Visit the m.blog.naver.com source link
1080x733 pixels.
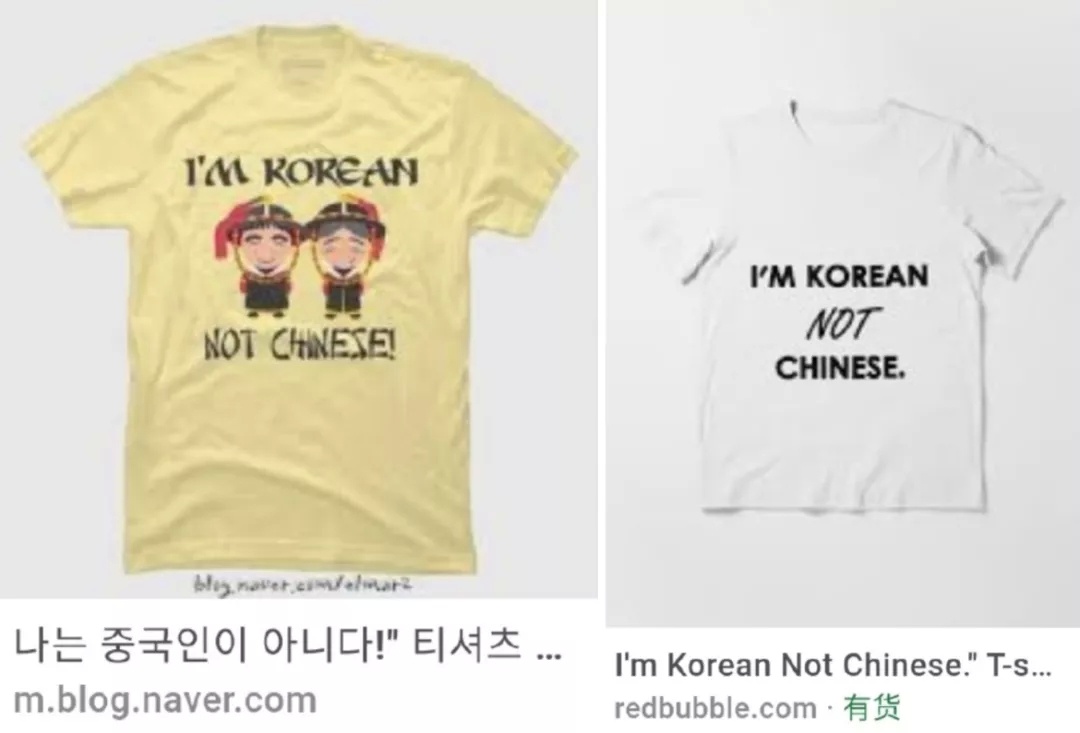(165, 701)
